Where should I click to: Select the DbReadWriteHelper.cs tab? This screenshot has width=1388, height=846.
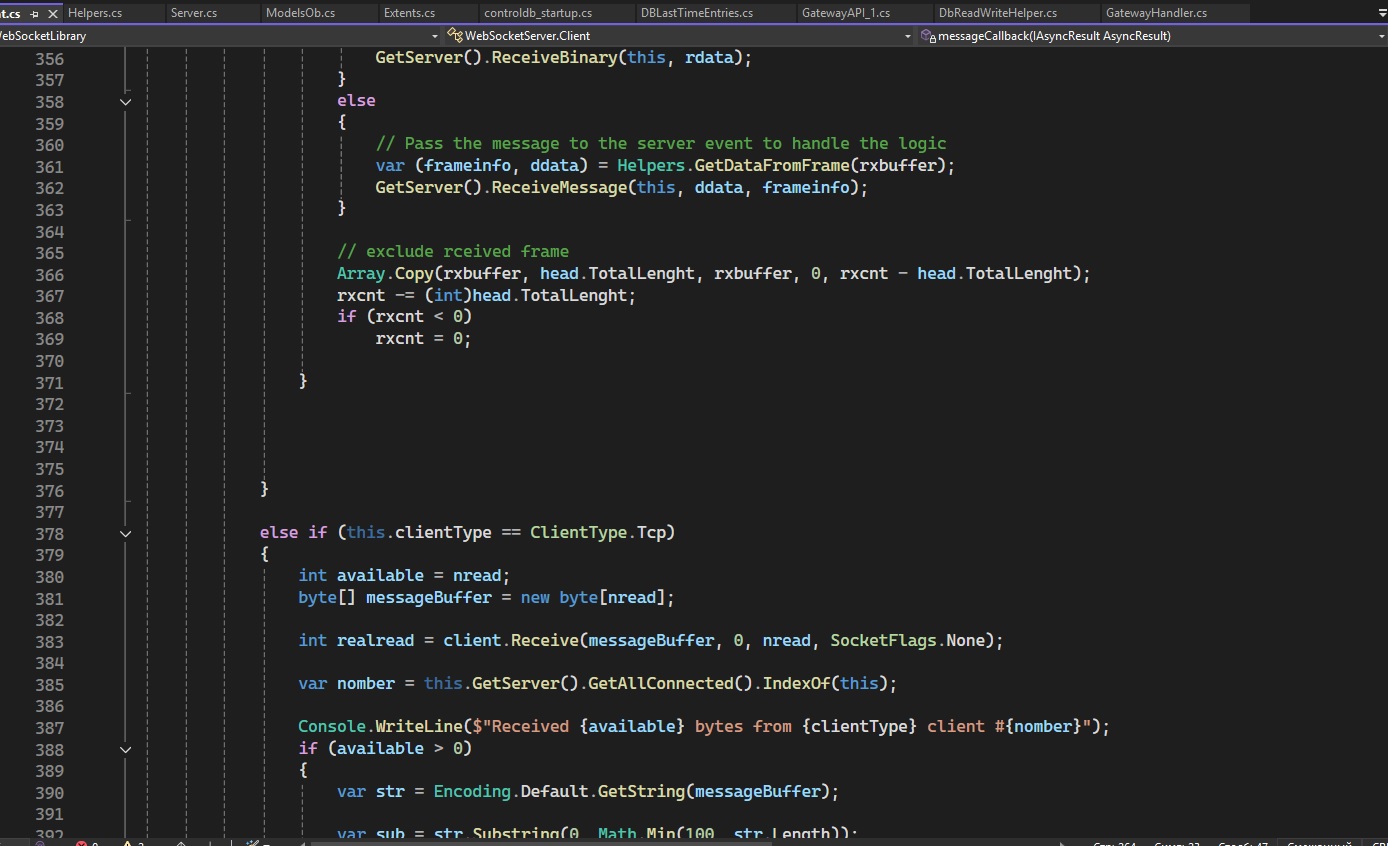pos(997,13)
